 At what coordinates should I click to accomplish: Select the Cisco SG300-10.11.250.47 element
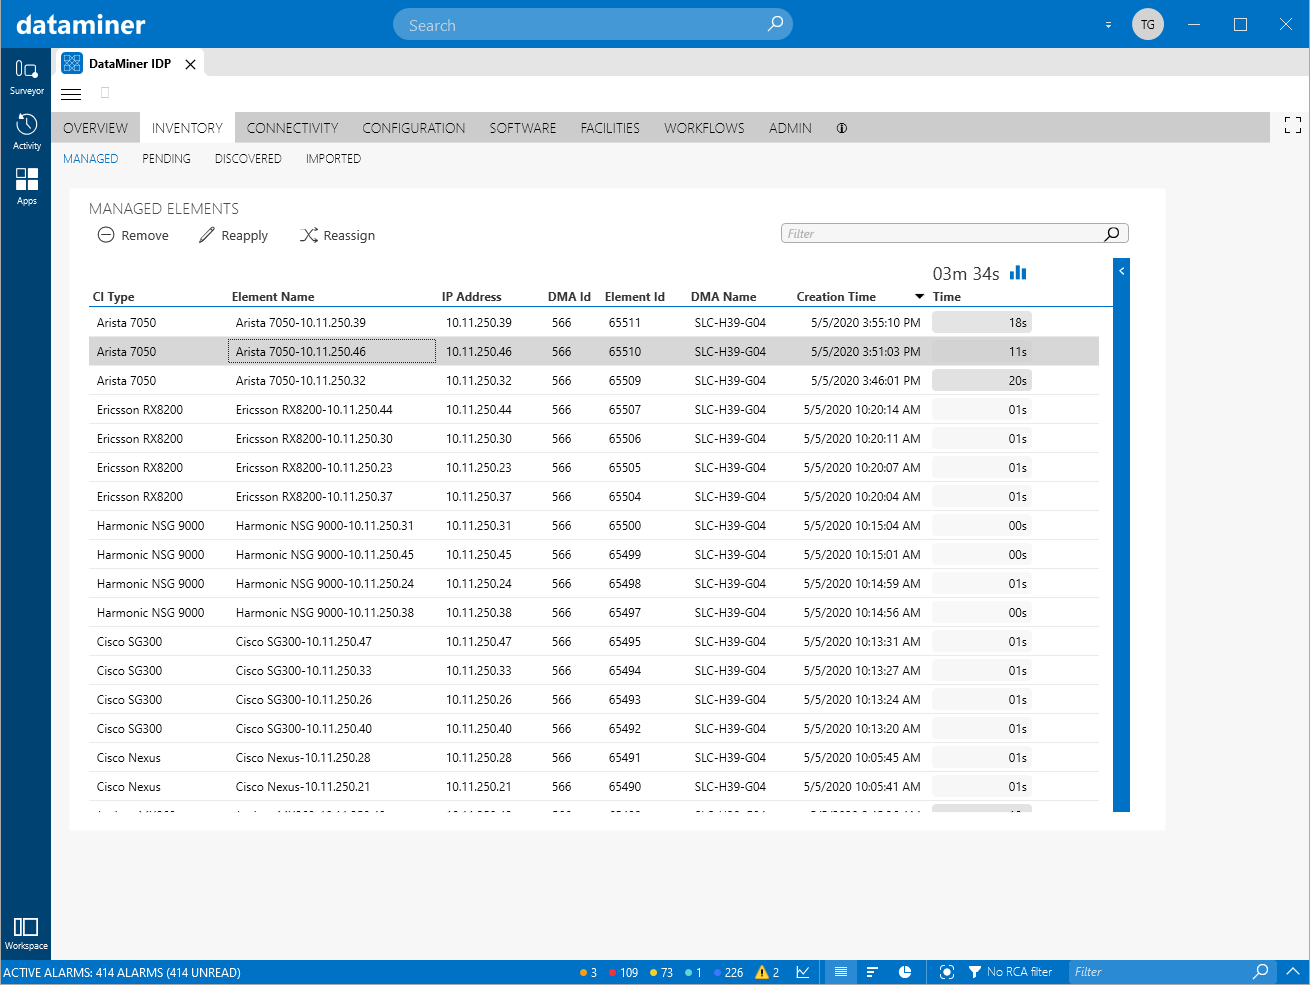click(303, 642)
